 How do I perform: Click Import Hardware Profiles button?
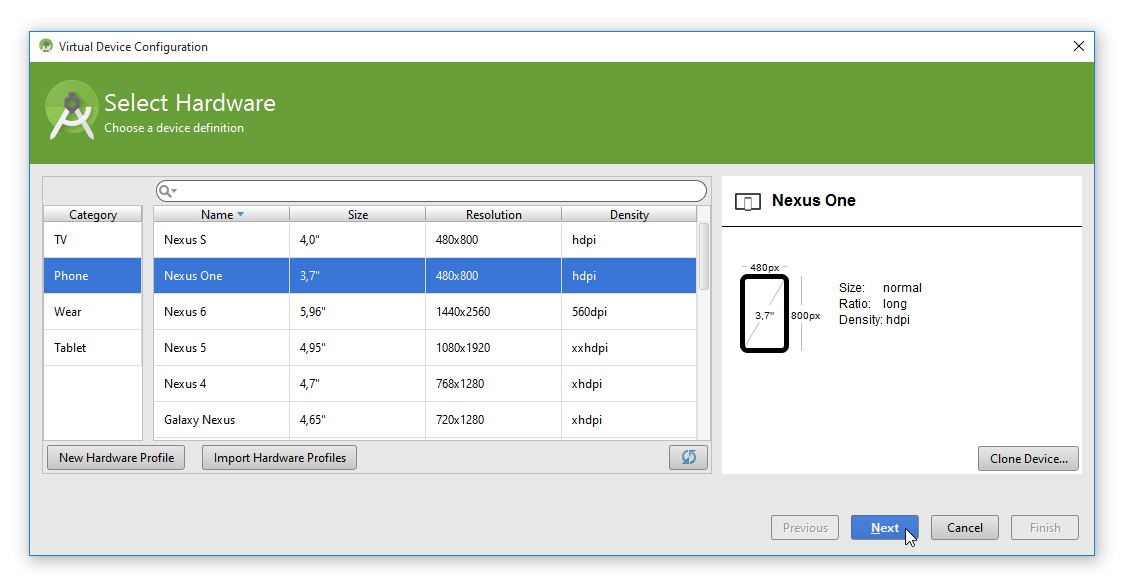(280, 458)
